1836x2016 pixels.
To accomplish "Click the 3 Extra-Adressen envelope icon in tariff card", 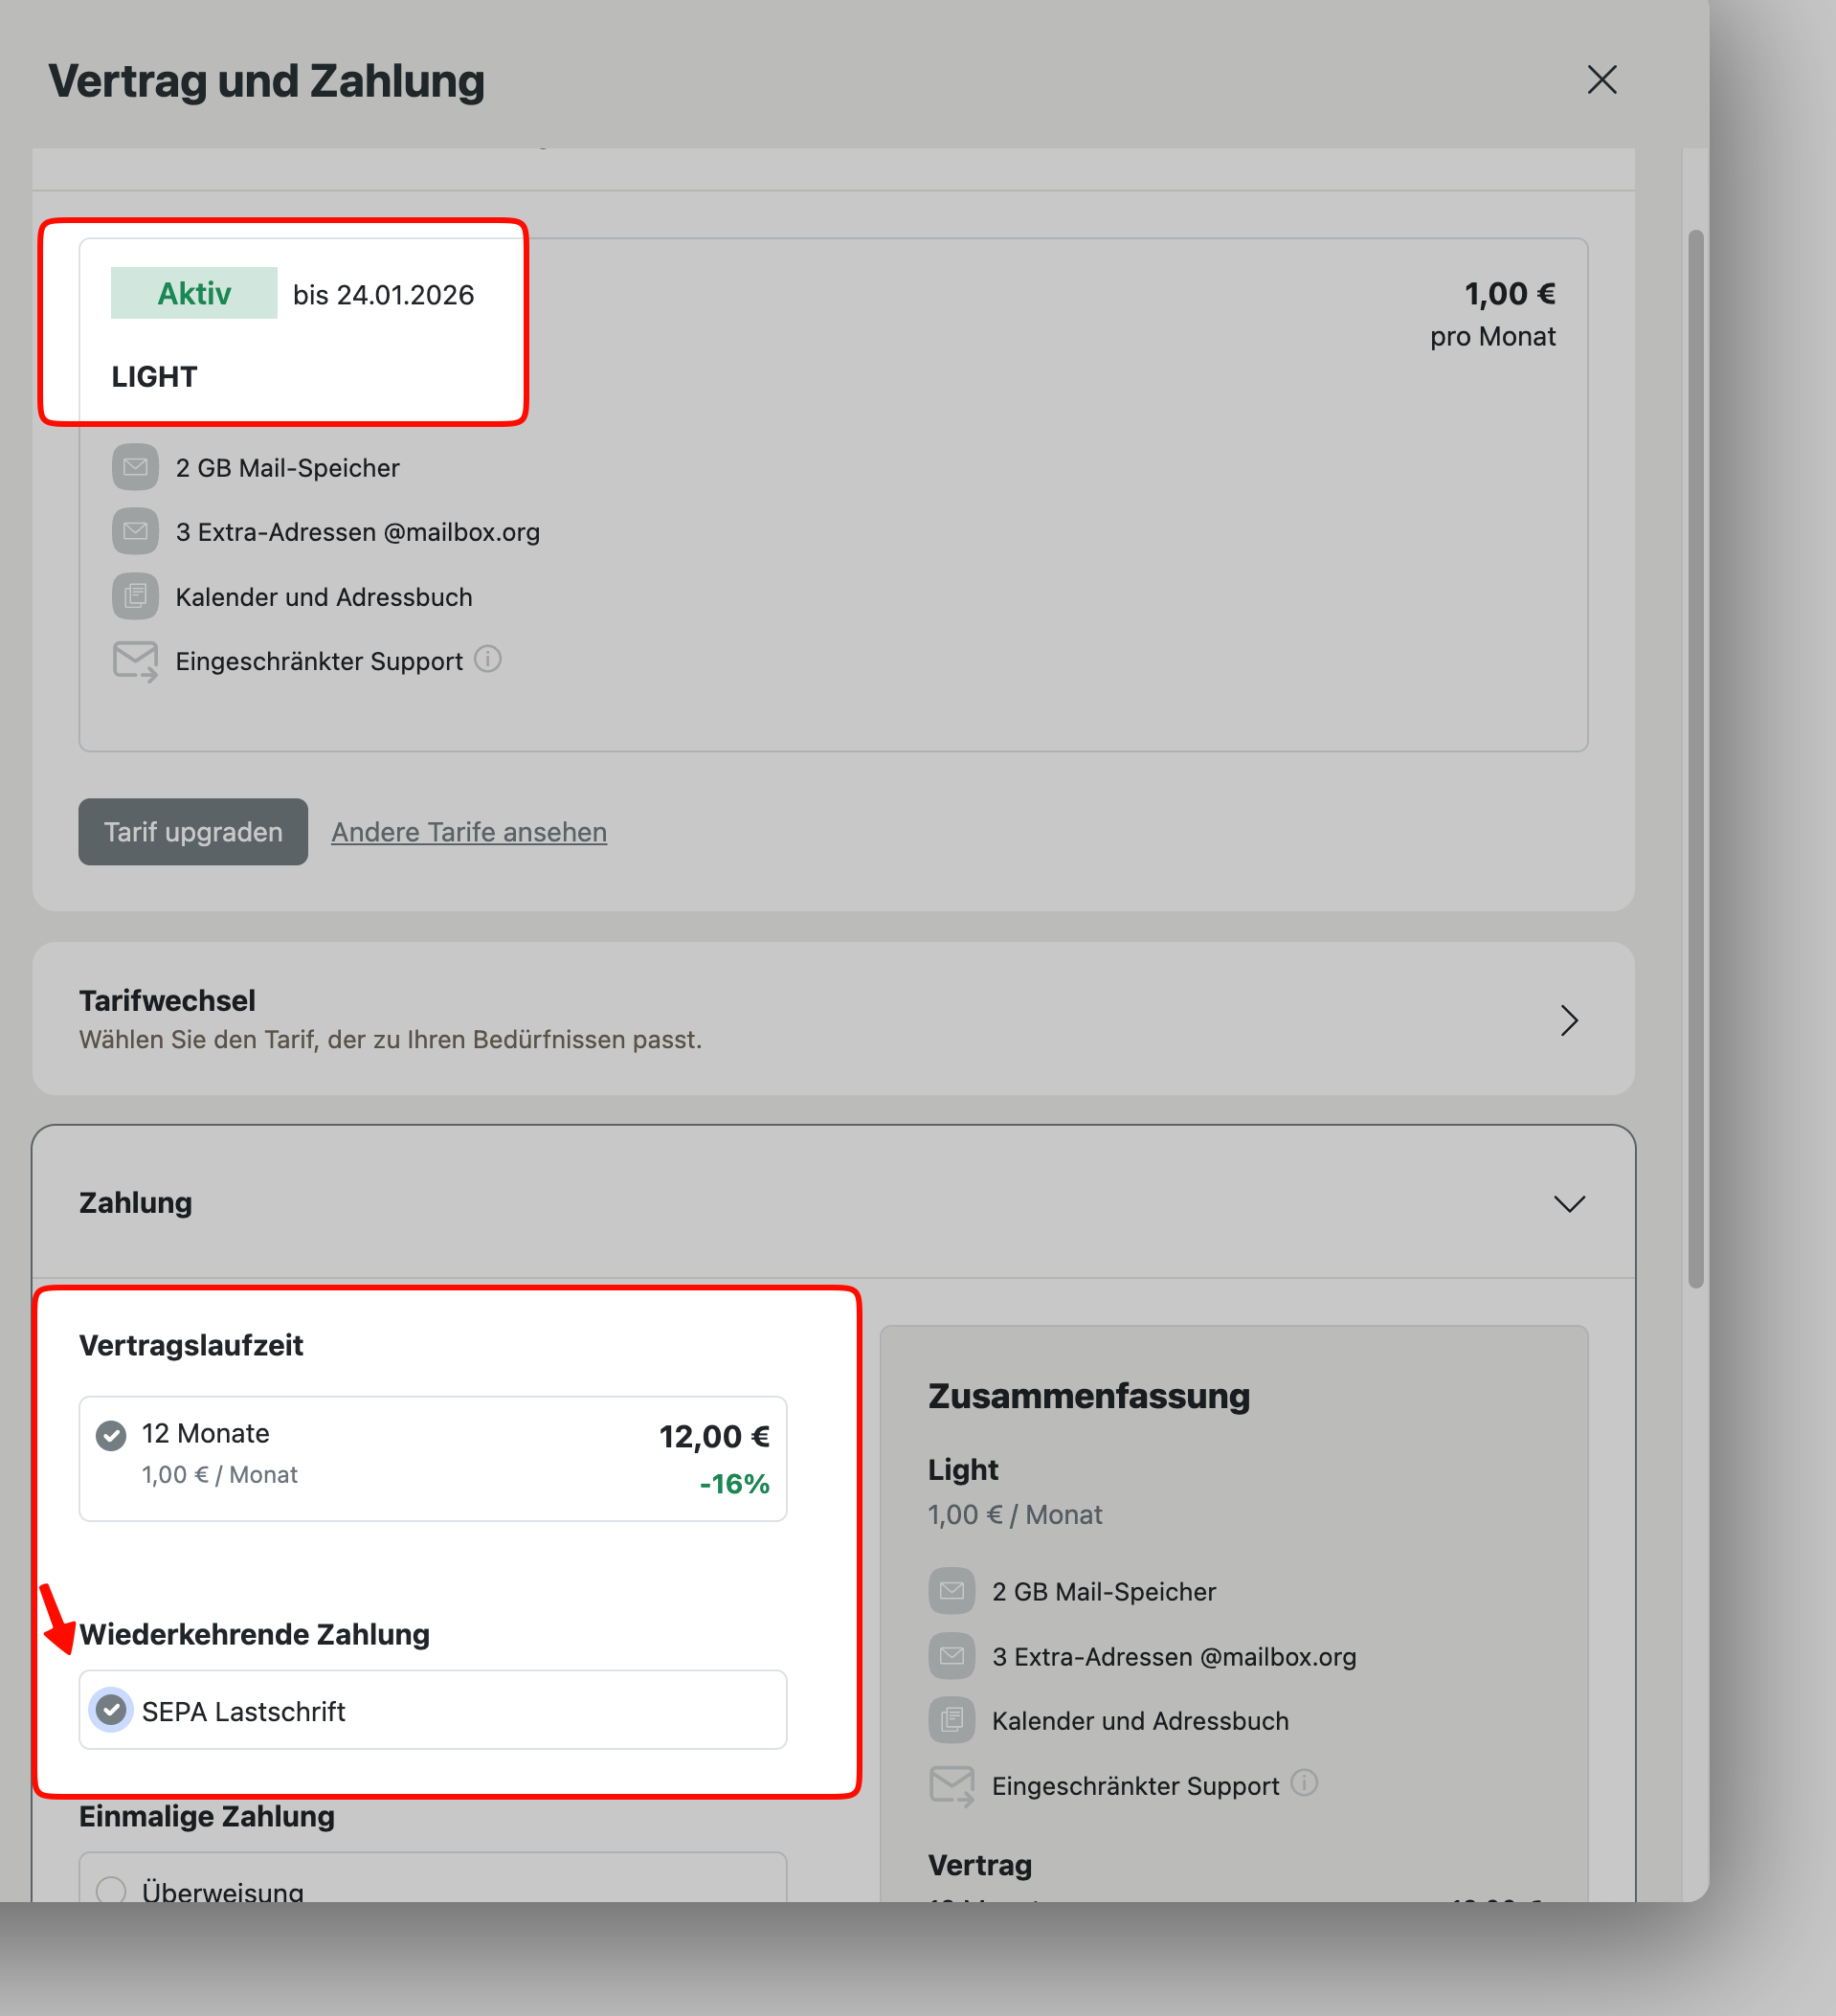I will 135,531.
